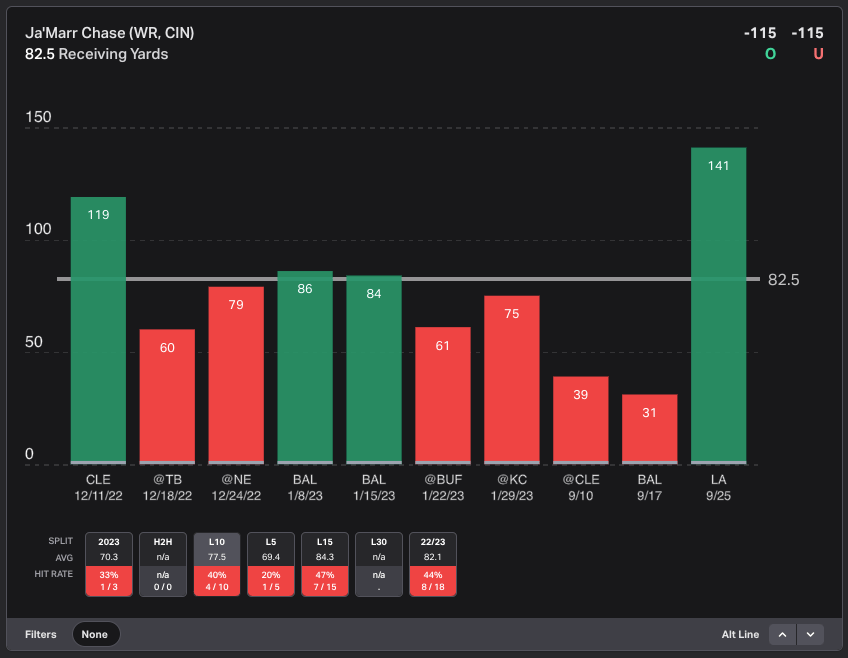The height and width of the screenshot is (658, 848).
Task: Click the -115 over odds
Action: click(x=760, y=33)
